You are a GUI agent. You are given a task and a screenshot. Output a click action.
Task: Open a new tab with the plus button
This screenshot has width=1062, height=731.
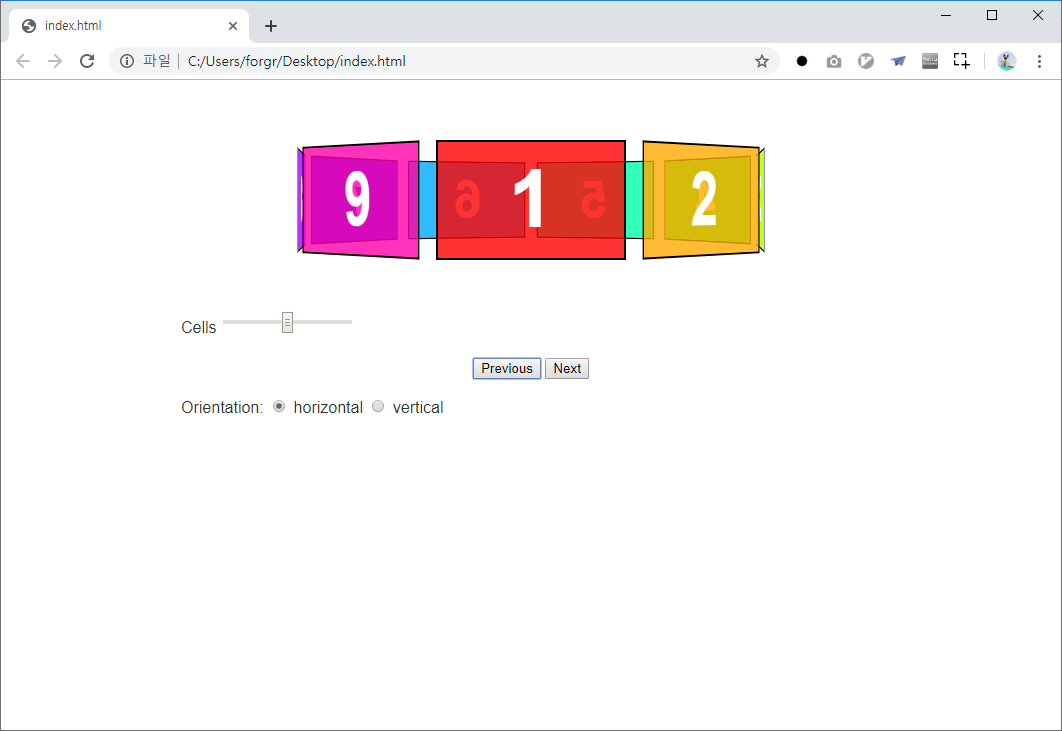[x=271, y=26]
